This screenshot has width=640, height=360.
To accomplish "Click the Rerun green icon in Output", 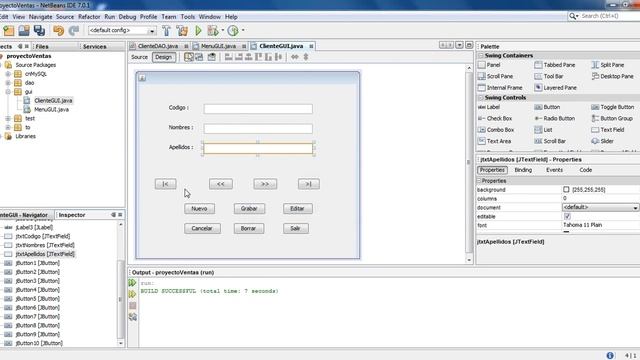I will tap(132, 282).
